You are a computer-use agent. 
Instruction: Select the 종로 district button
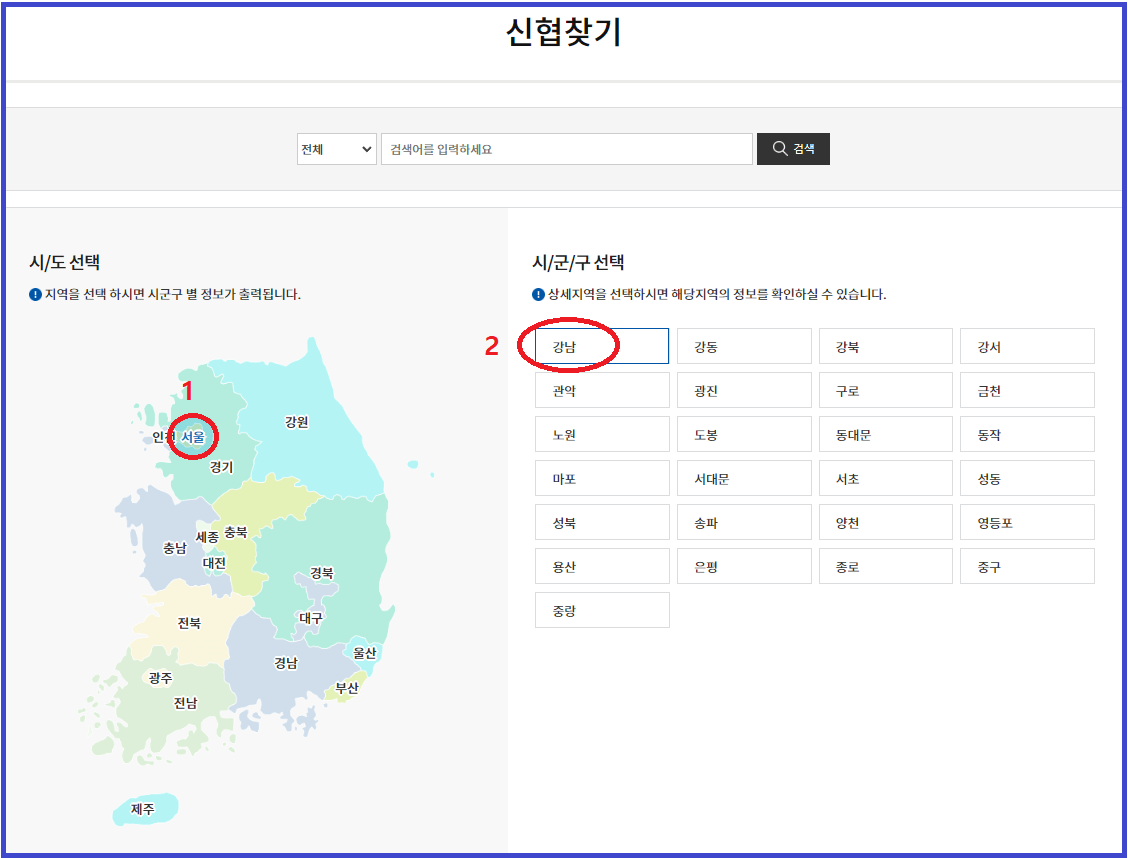coord(885,565)
